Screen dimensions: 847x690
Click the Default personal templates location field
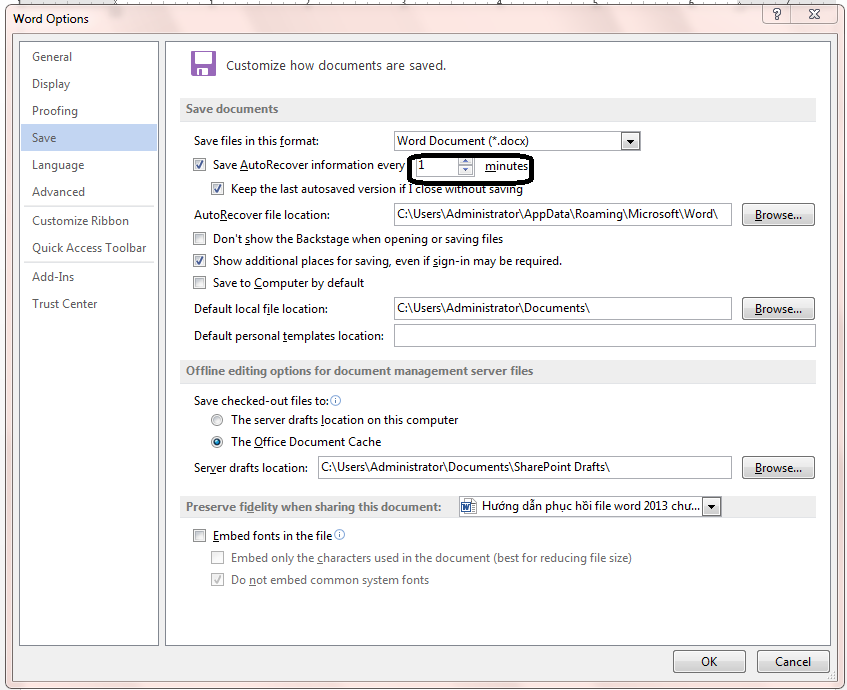[604, 336]
